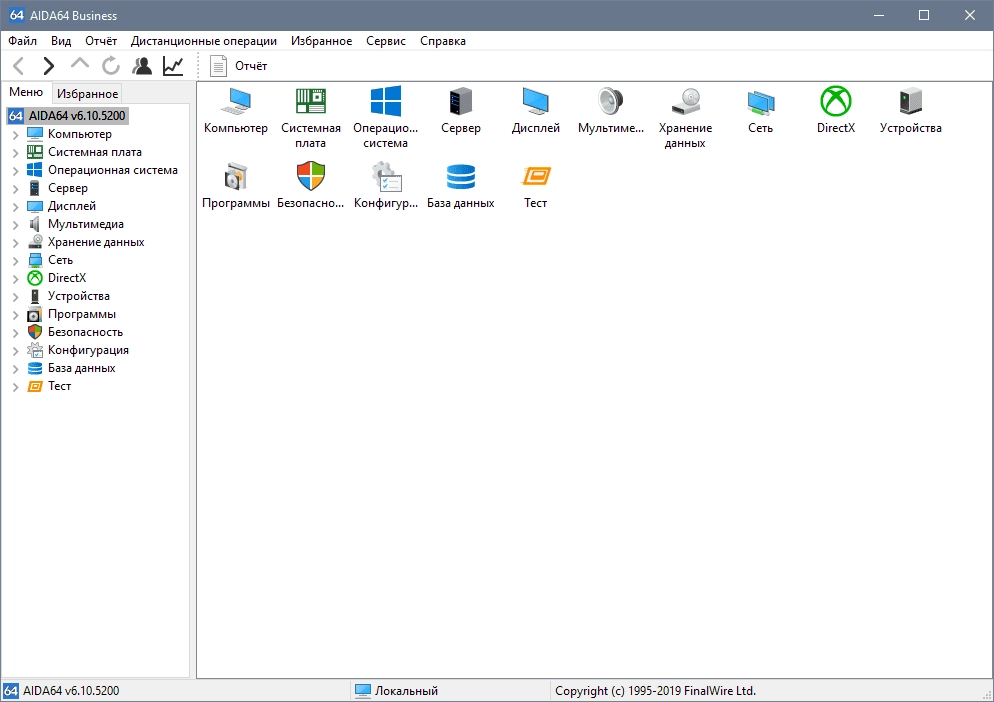
Task: Open the Избранное menu in menu bar
Action: coord(321,41)
